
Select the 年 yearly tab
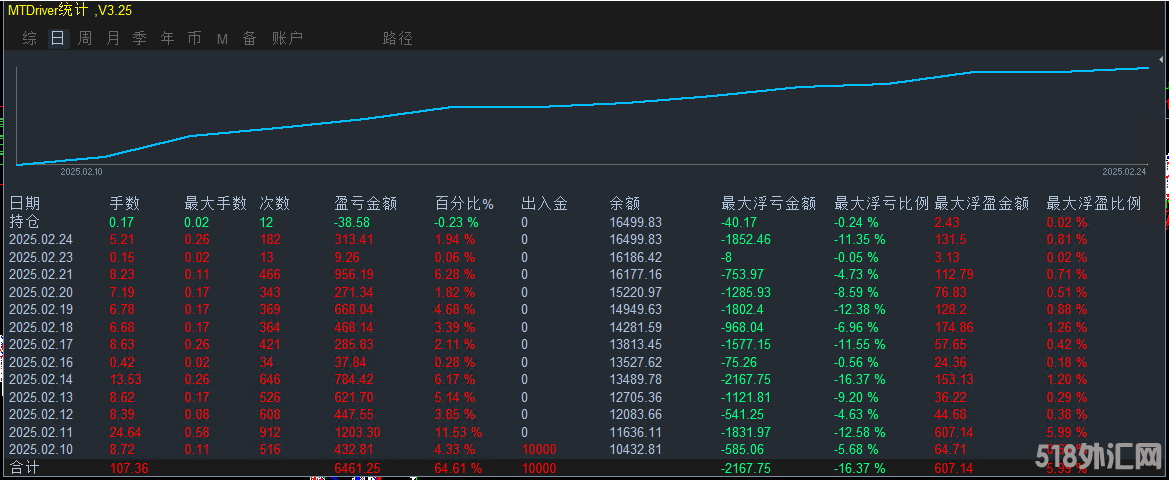167,39
